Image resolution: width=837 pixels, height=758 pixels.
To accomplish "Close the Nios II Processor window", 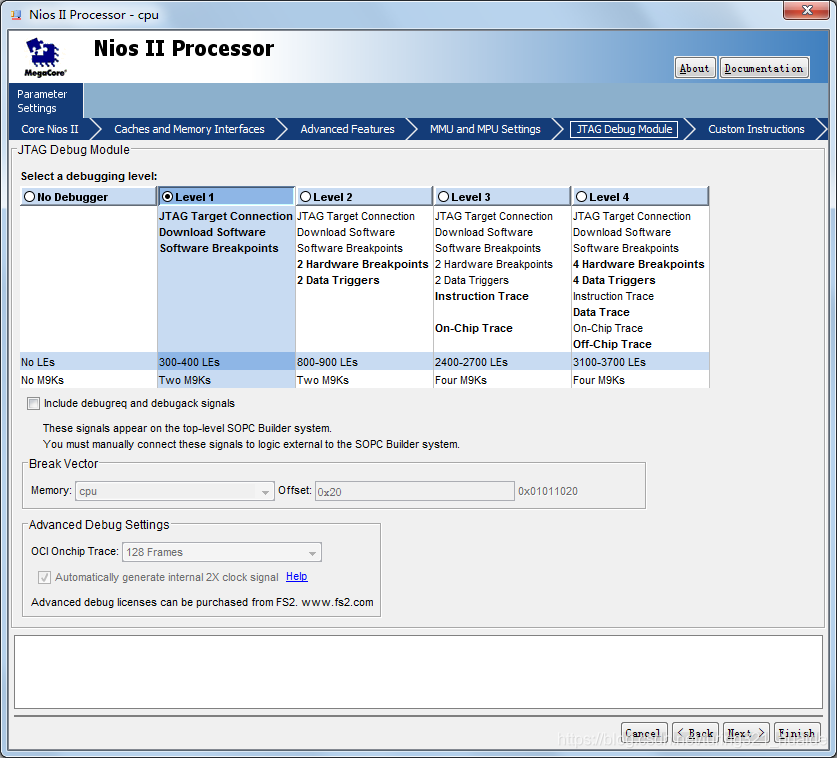I will [x=807, y=10].
